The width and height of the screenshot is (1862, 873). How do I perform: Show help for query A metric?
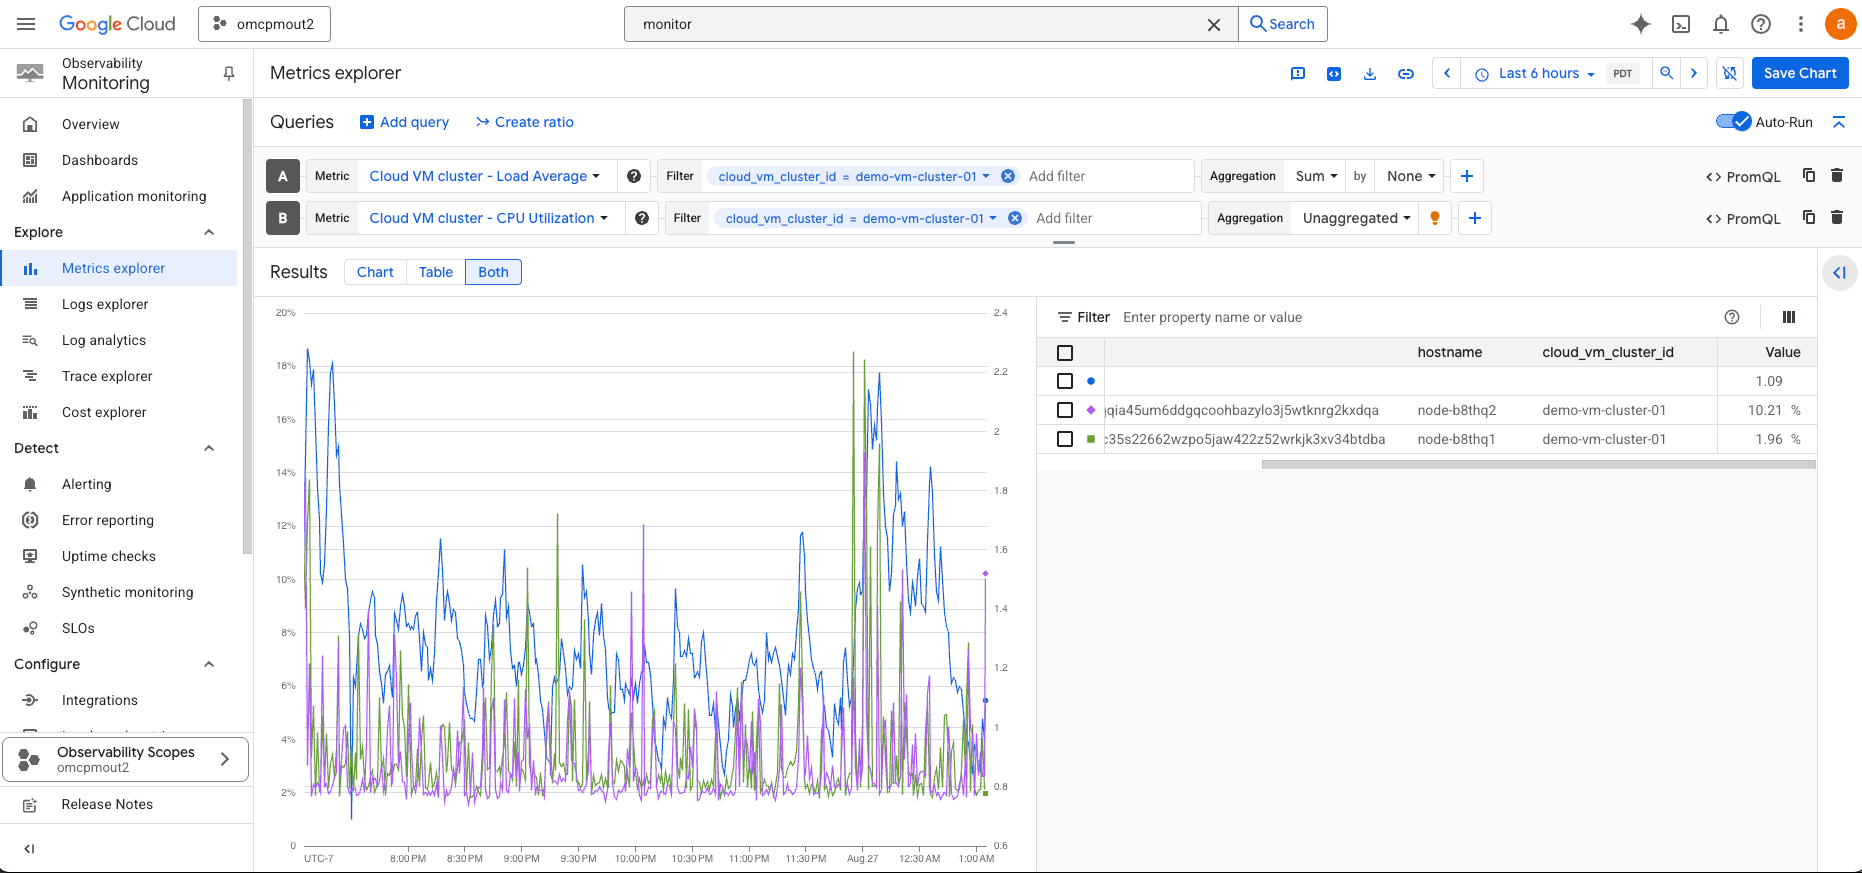pos(634,176)
